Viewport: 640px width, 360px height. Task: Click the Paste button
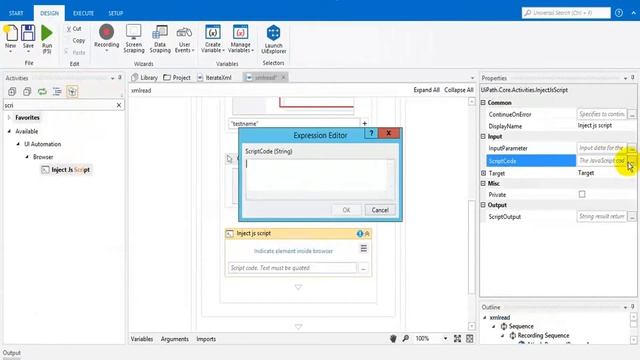pyautogui.click(x=75, y=52)
